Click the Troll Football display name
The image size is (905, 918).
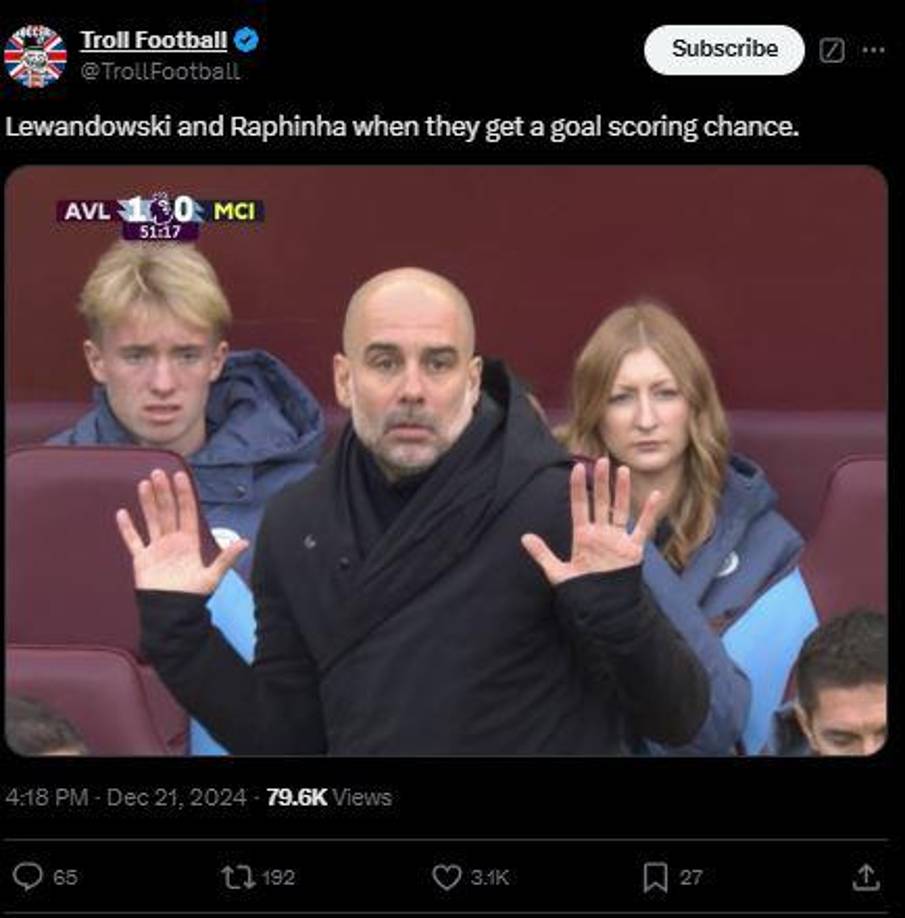153,41
